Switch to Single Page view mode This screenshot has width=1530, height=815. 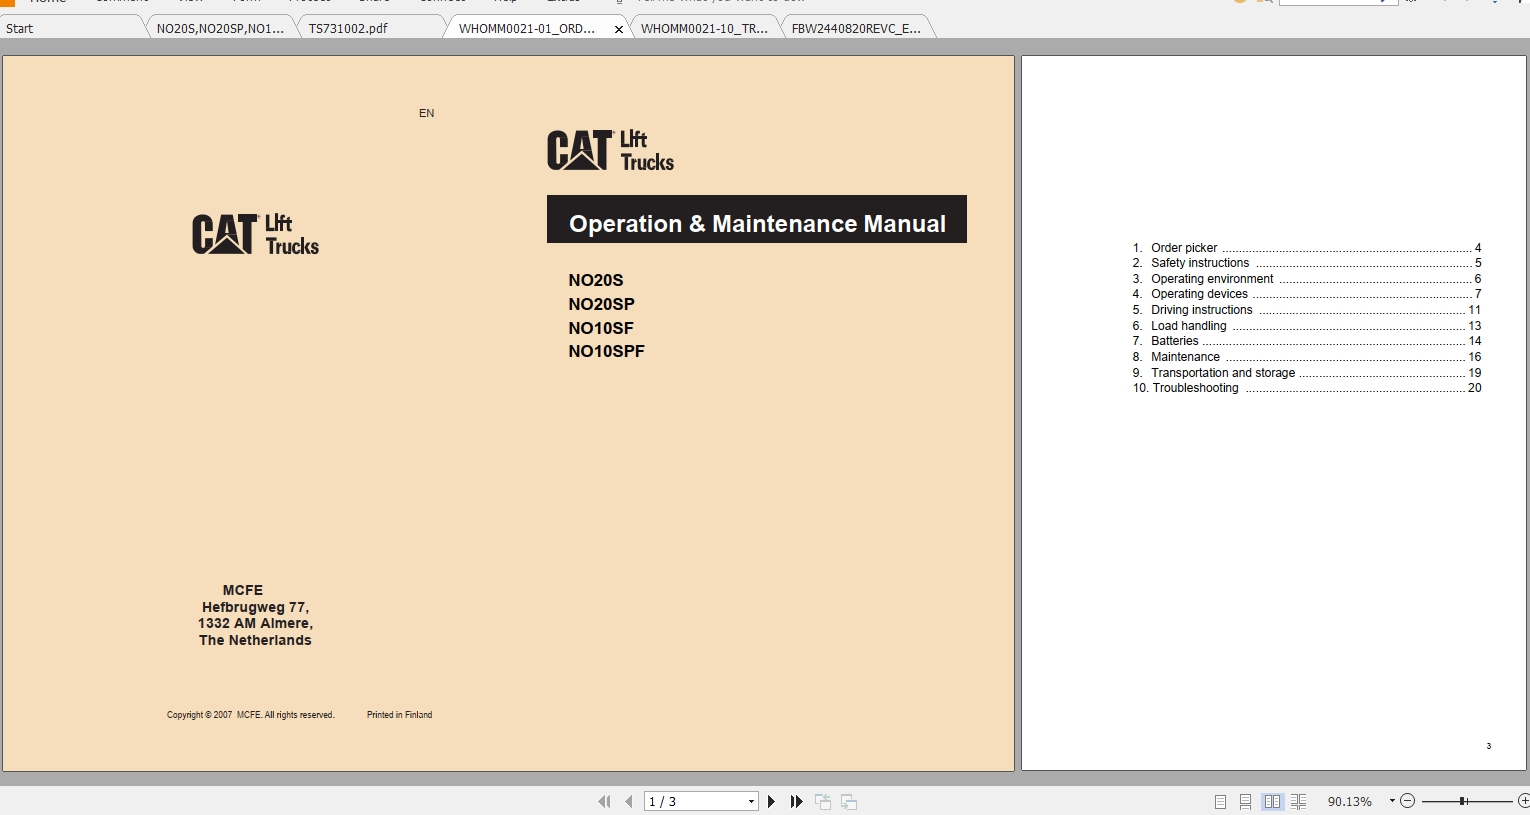point(1220,801)
